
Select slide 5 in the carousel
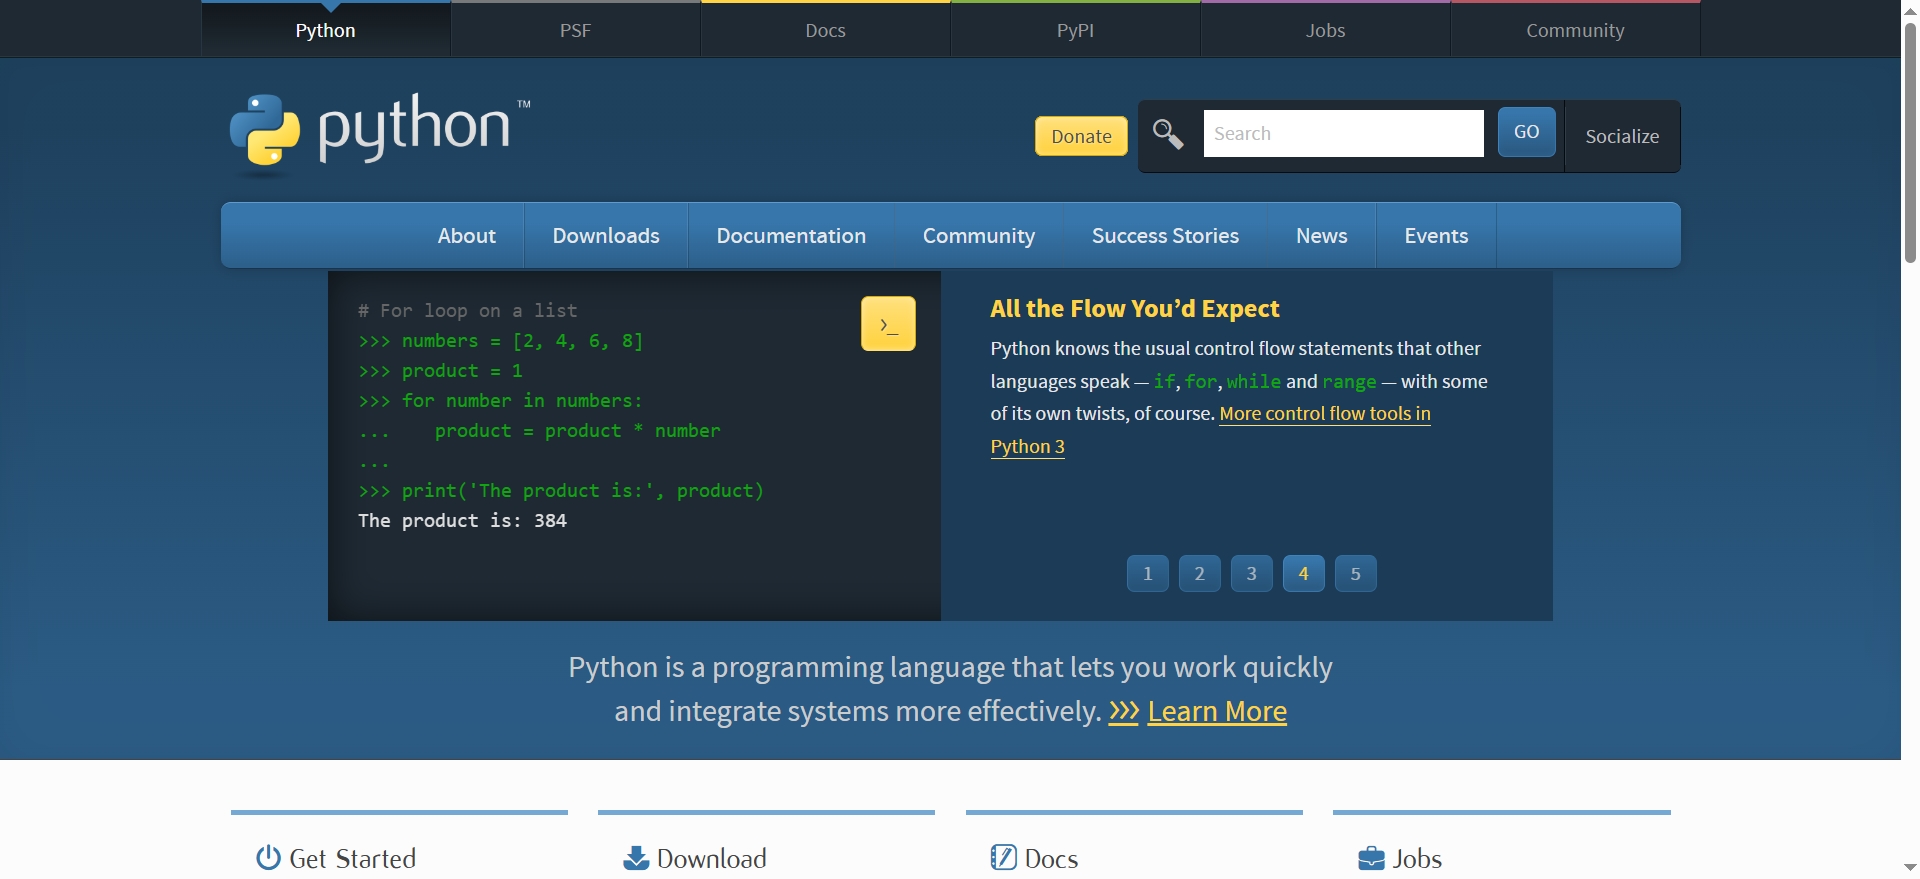tap(1355, 574)
